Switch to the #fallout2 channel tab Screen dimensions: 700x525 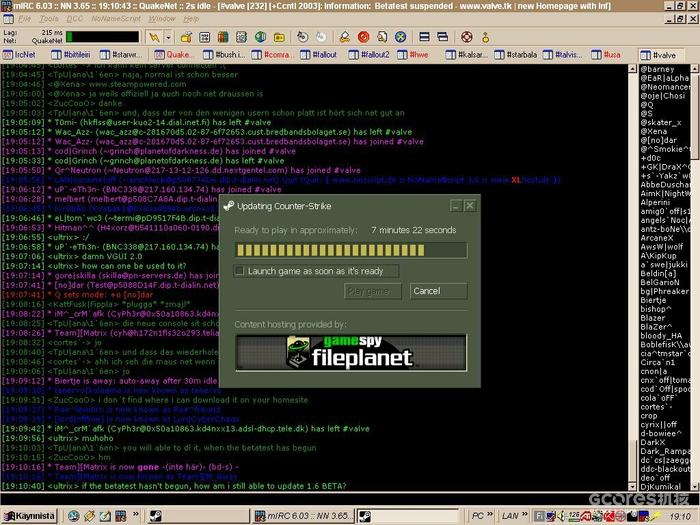tap(369, 55)
